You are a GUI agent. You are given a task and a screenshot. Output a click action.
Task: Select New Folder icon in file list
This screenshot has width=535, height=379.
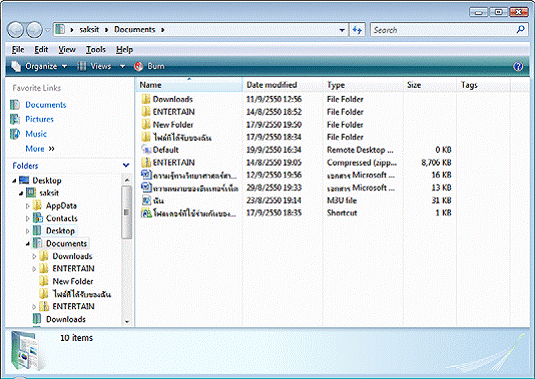pyautogui.click(x=146, y=125)
